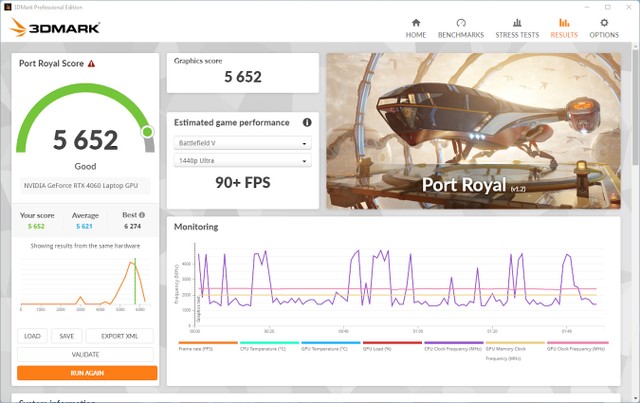The image size is (640, 403).
Task: Click the 'Showing results from the same hardware' text
Action: pos(85,246)
